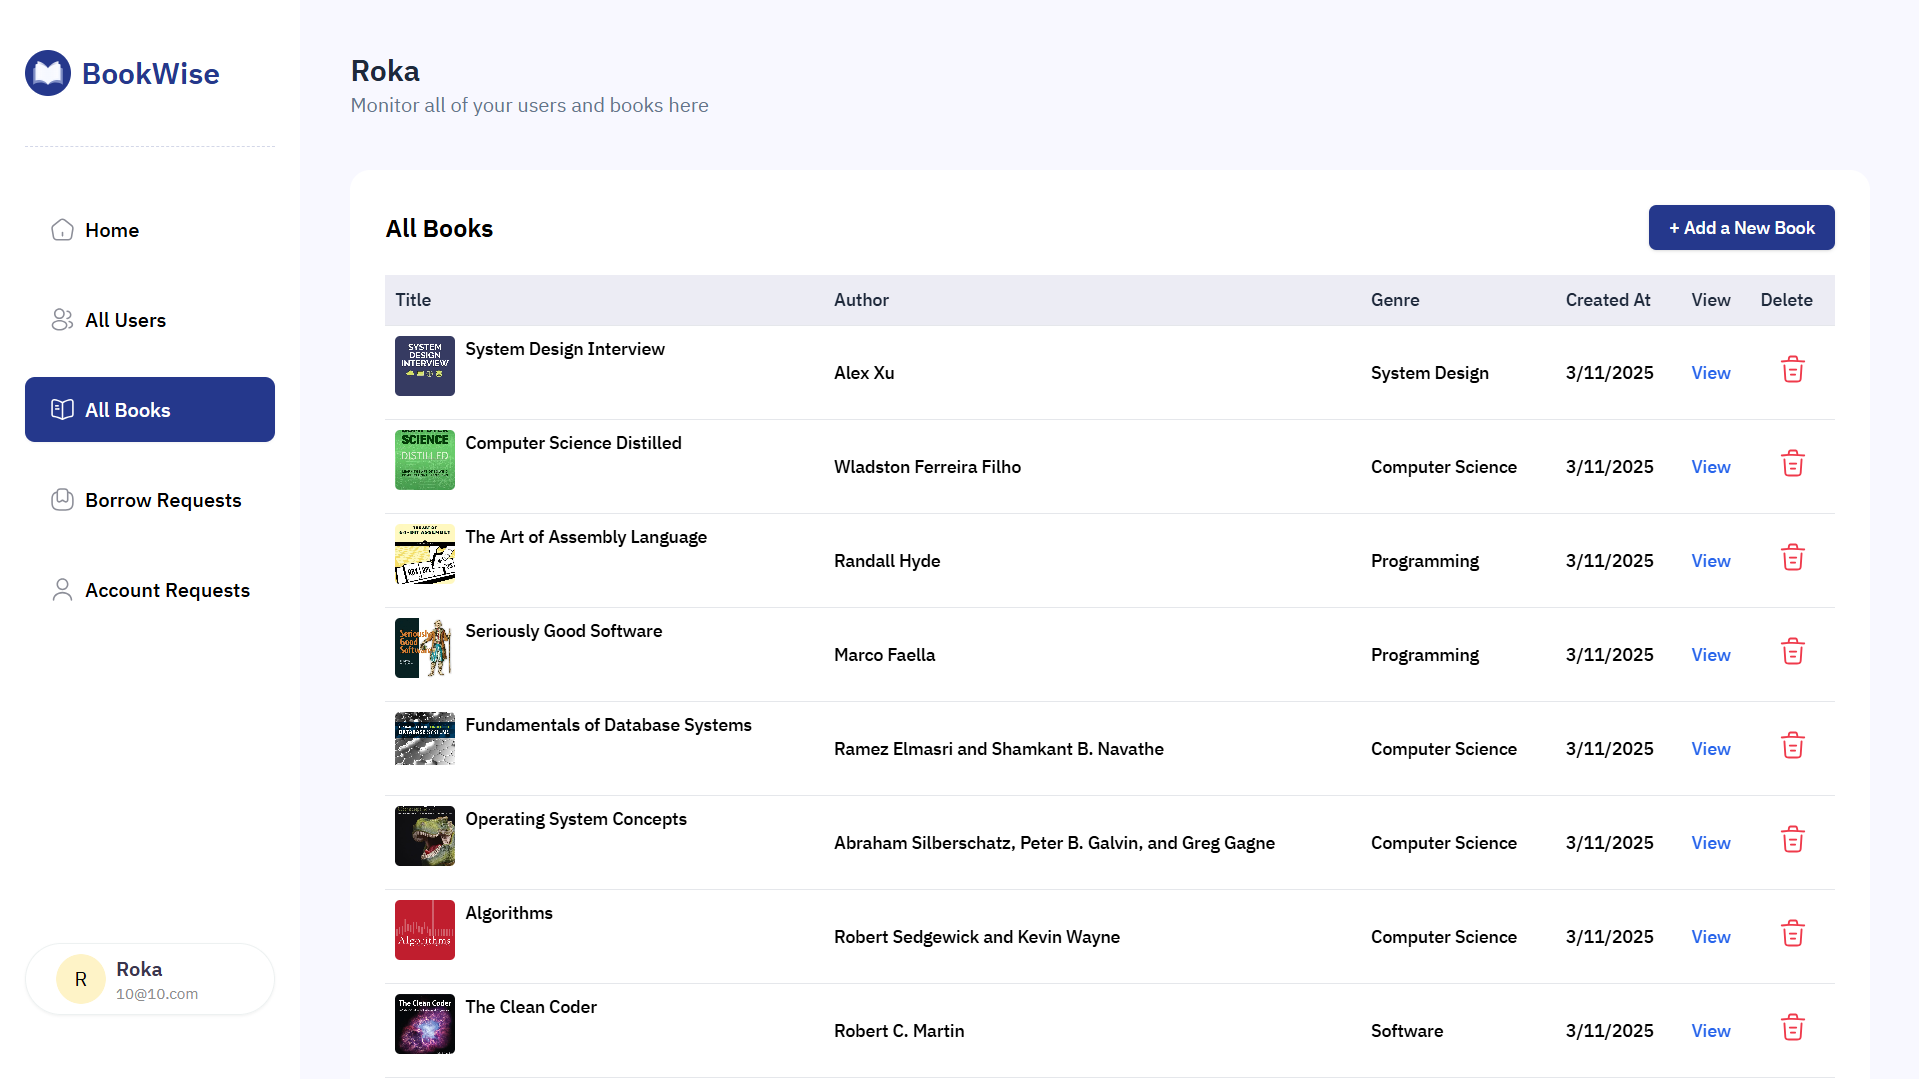Navigate to Borrow Requests in sidebar

click(x=163, y=499)
